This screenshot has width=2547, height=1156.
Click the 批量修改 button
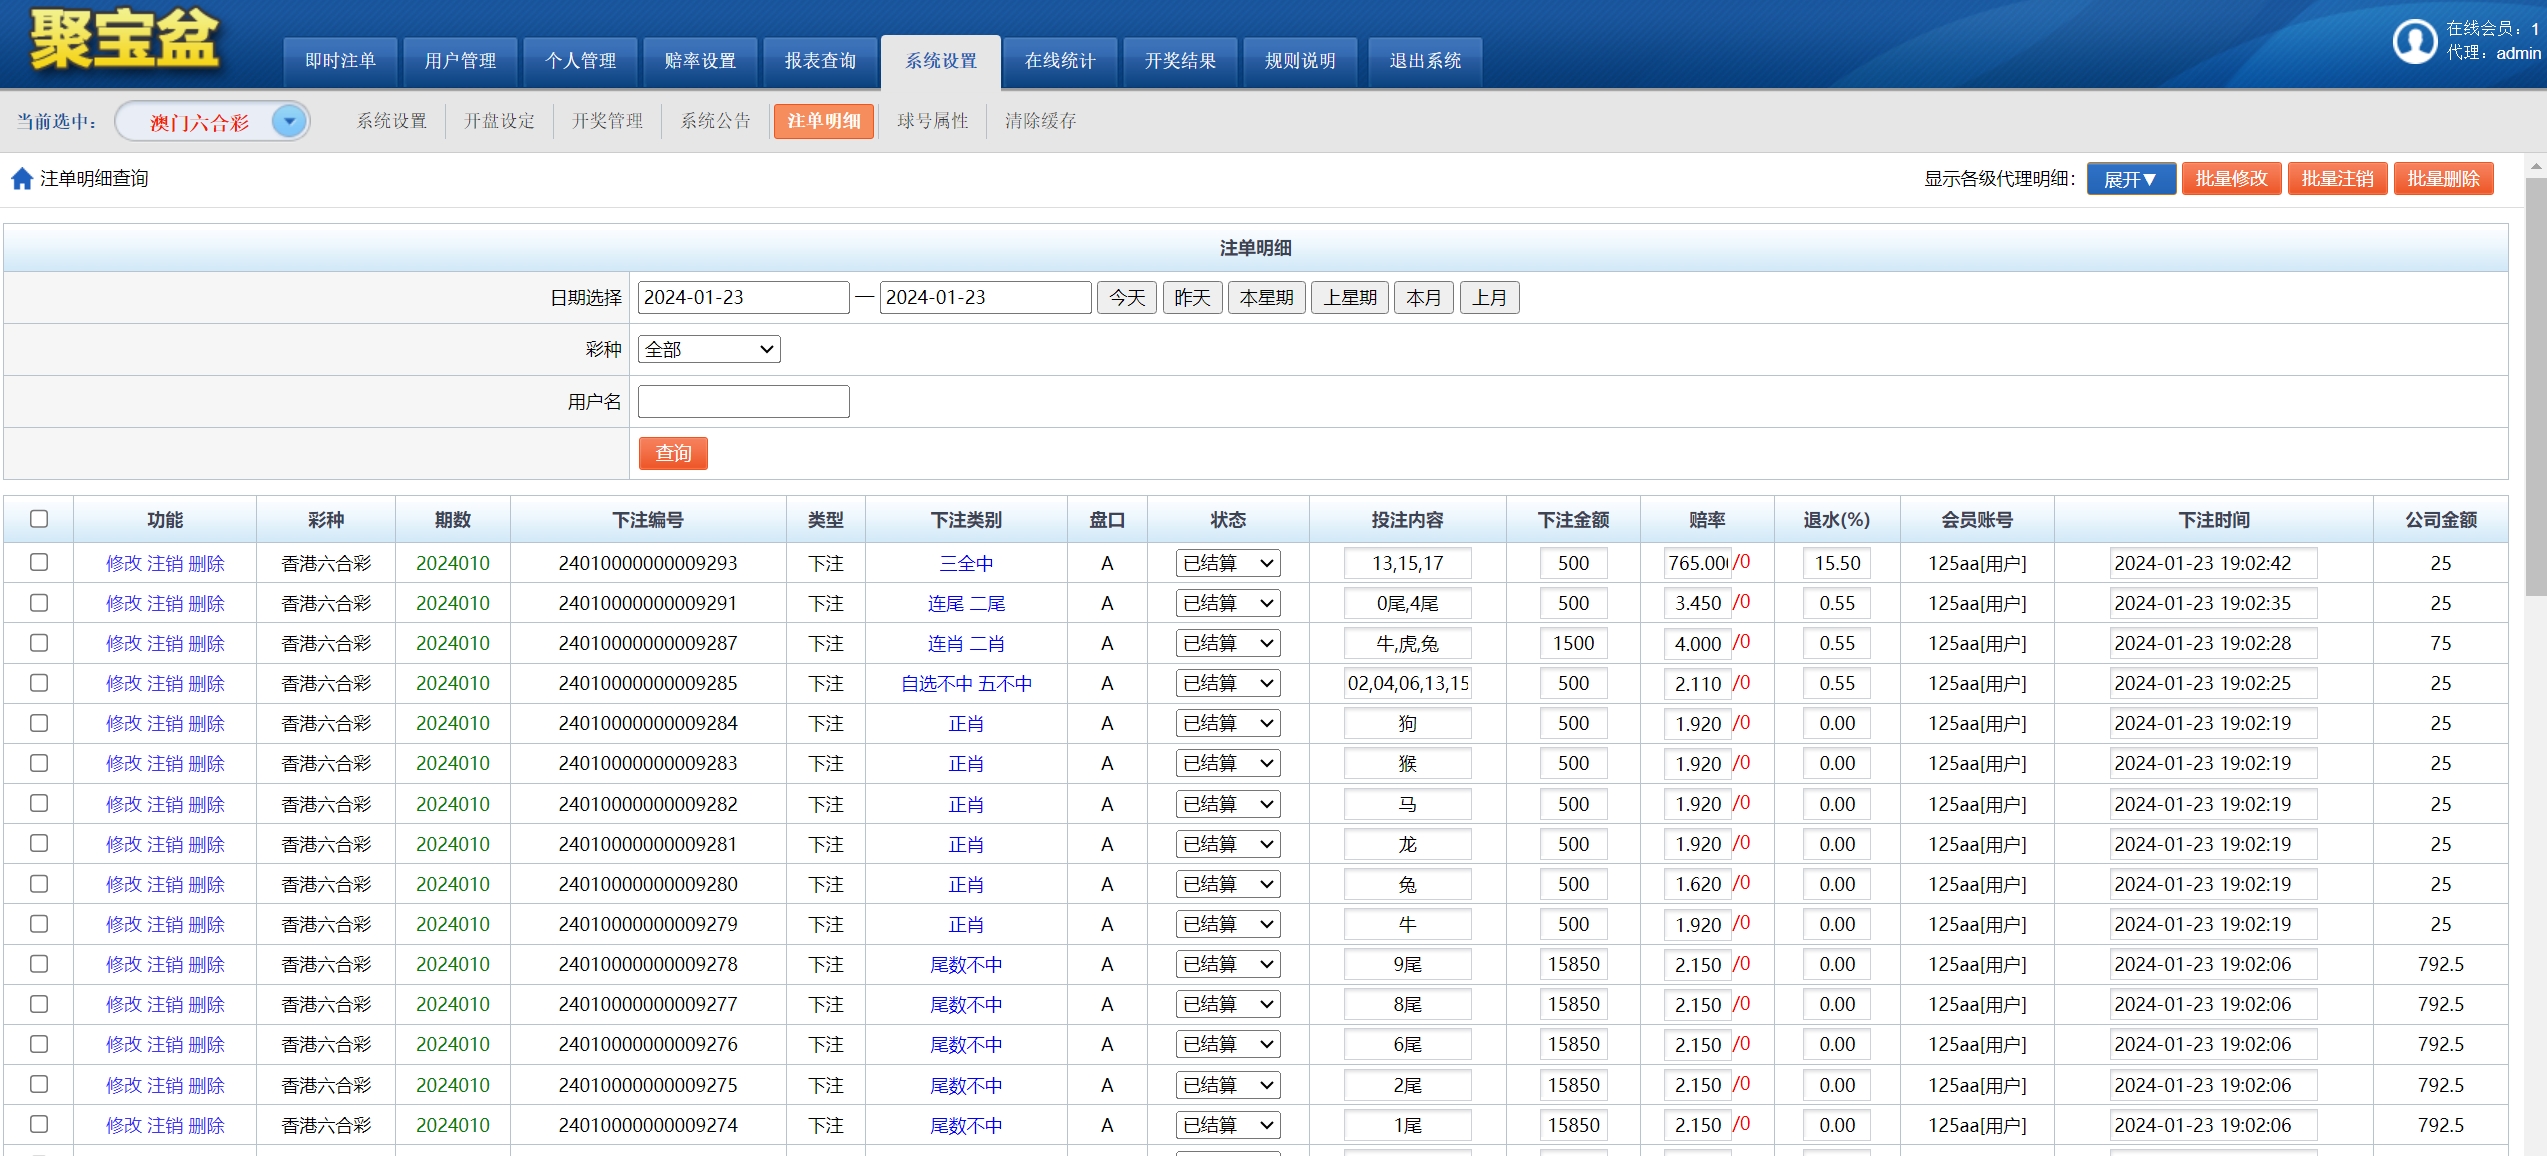click(2232, 179)
